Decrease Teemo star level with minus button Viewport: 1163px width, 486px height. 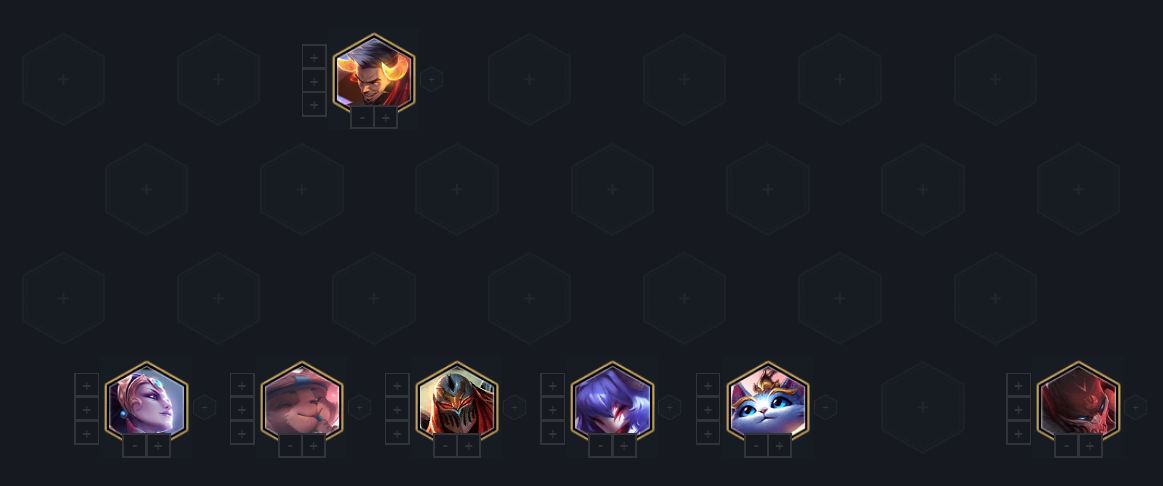point(290,446)
